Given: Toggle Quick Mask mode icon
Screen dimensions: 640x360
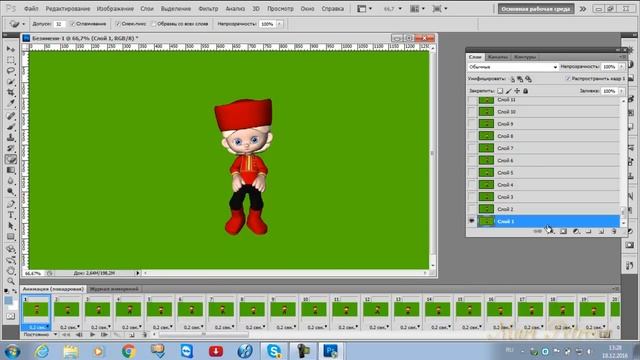Looking at the screenshot, I should point(10,316).
